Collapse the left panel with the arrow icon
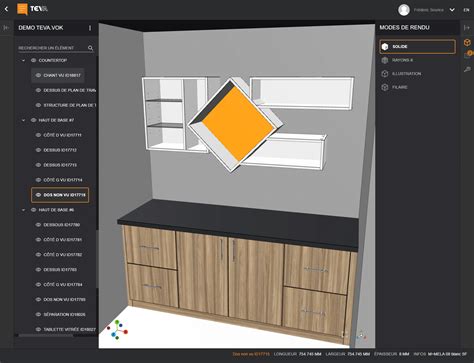Screen dimensions: 474x363 (6, 28)
